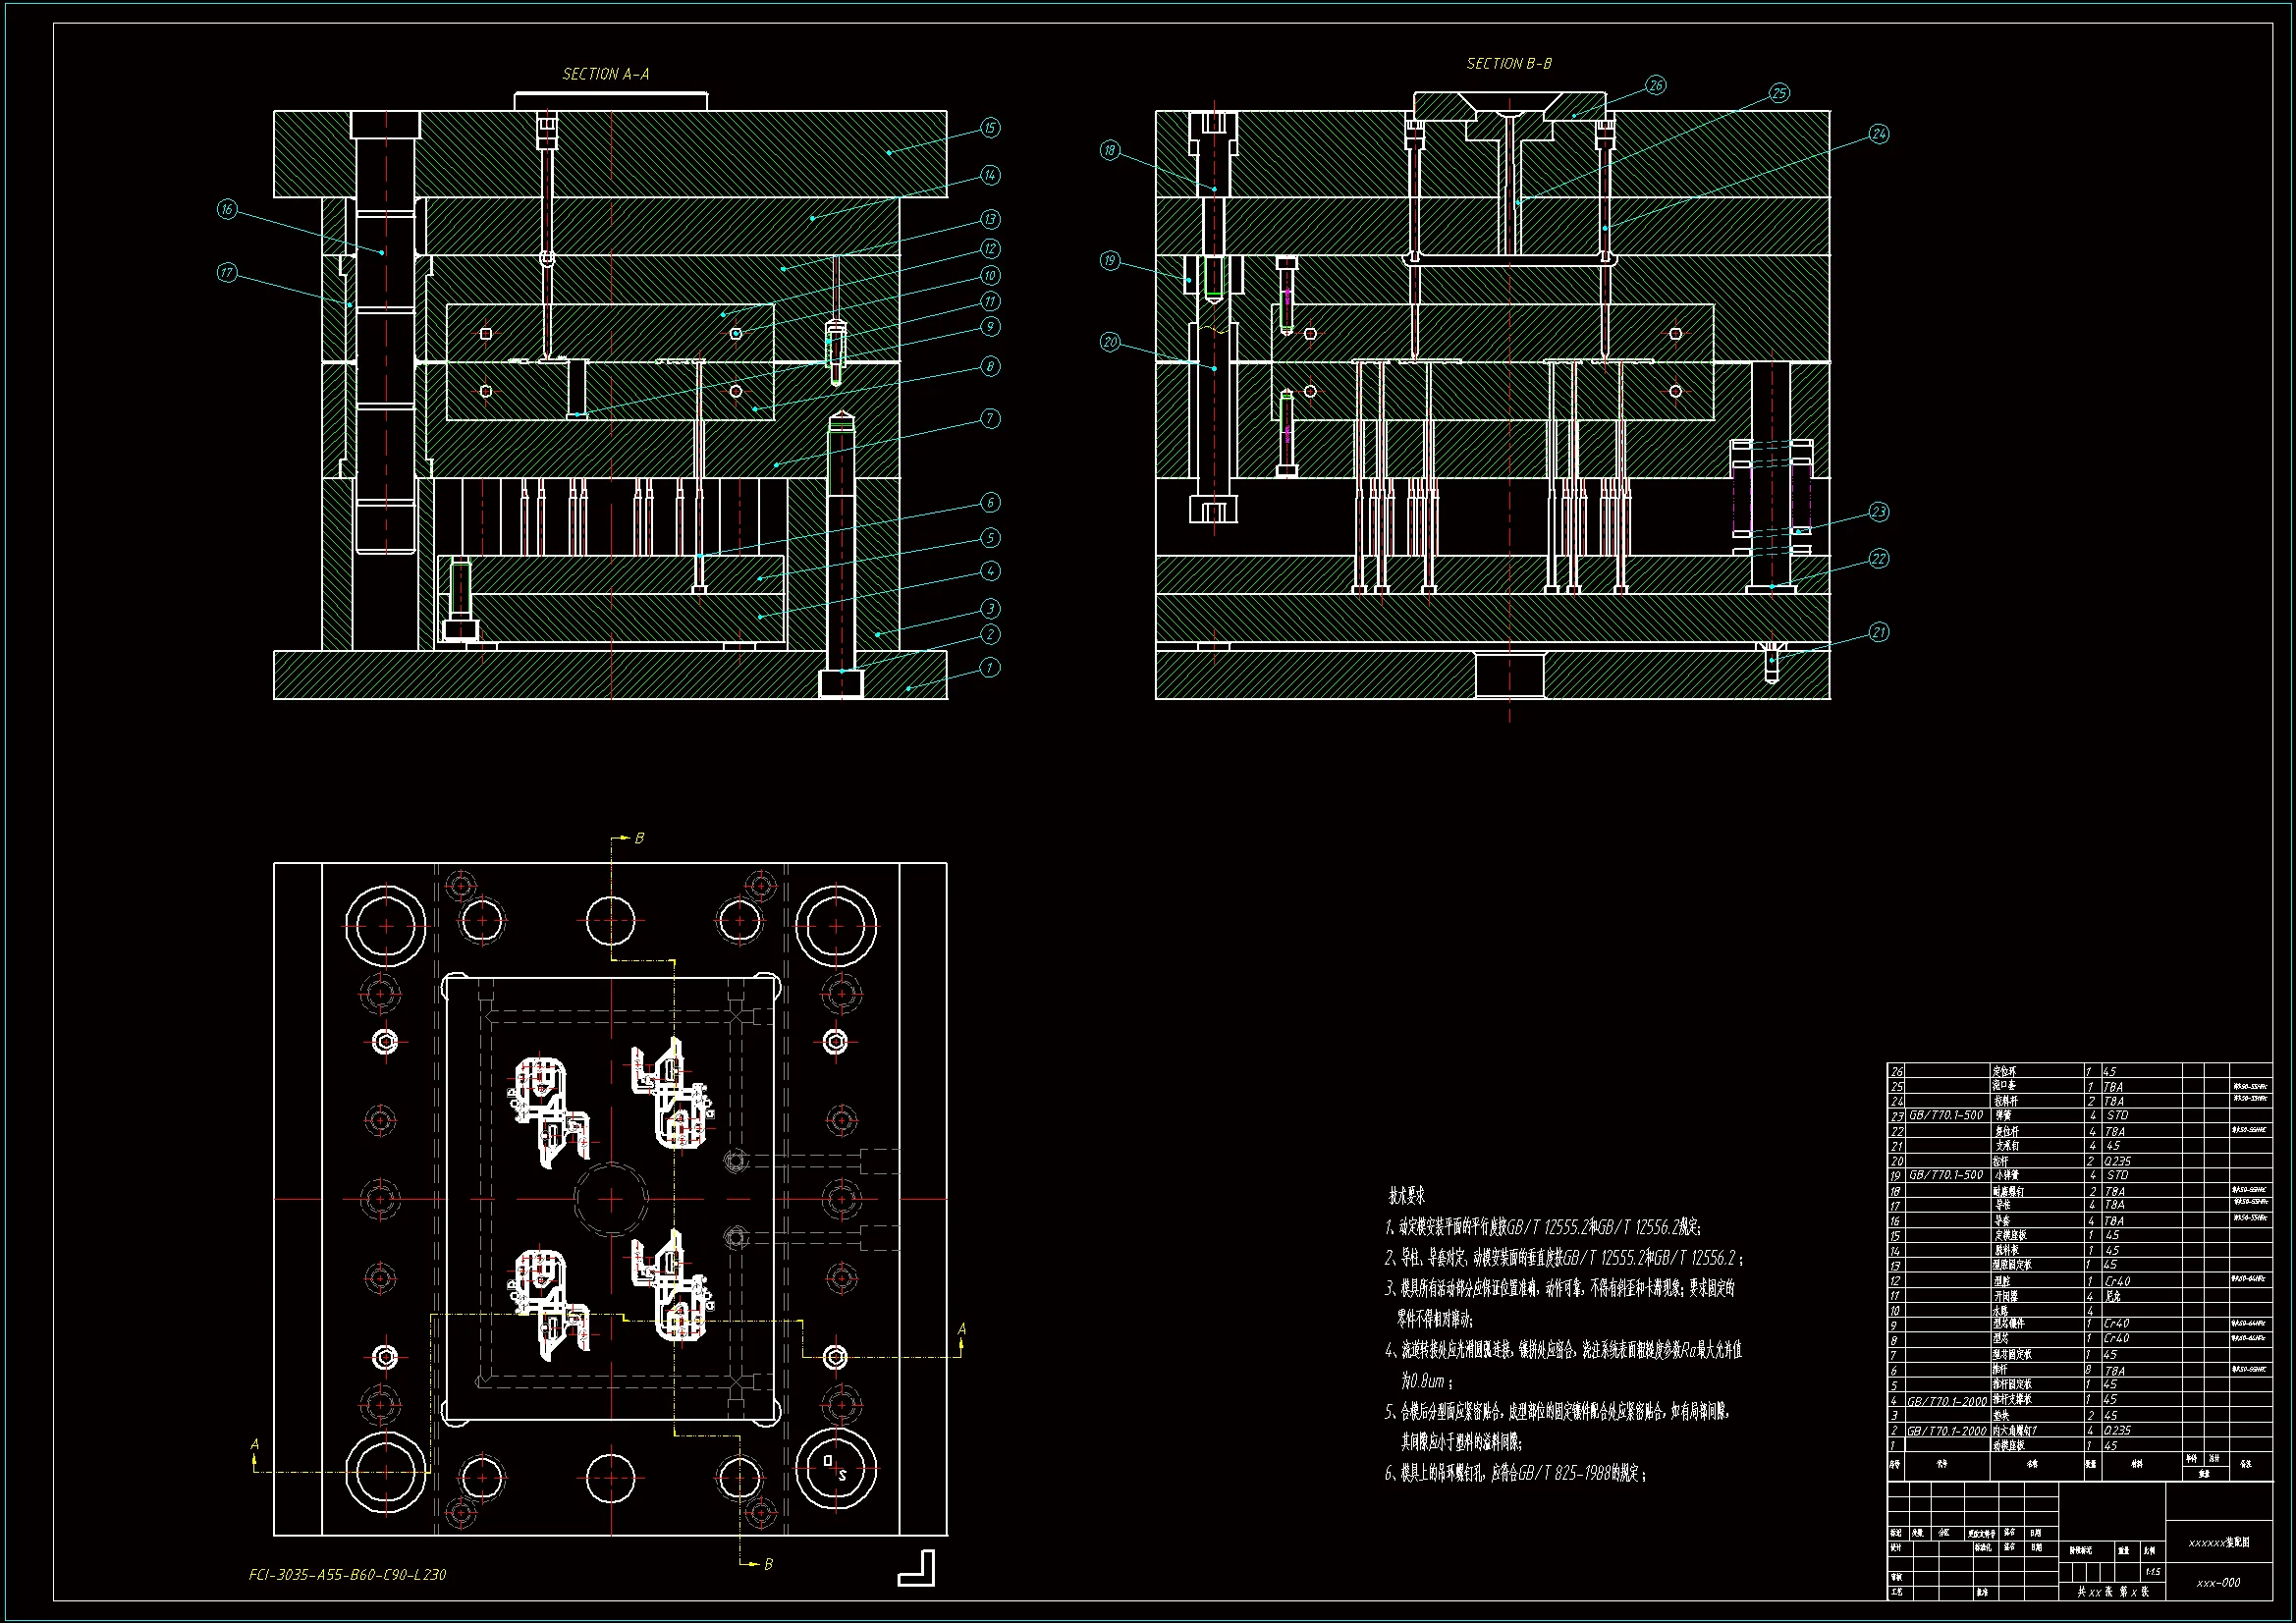Click the xxx-000 drawing number in title block
Image resolution: width=2296 pixels, height=1623 pixels.
pyautogui.click(x=2218, y=1582)
